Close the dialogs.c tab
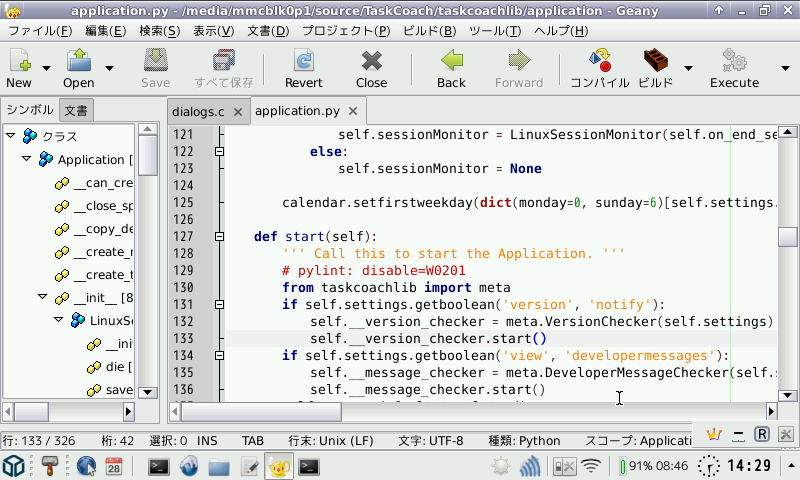Image resolution: width=800 pixels, height=480 pixels. (x=238, y=112)
